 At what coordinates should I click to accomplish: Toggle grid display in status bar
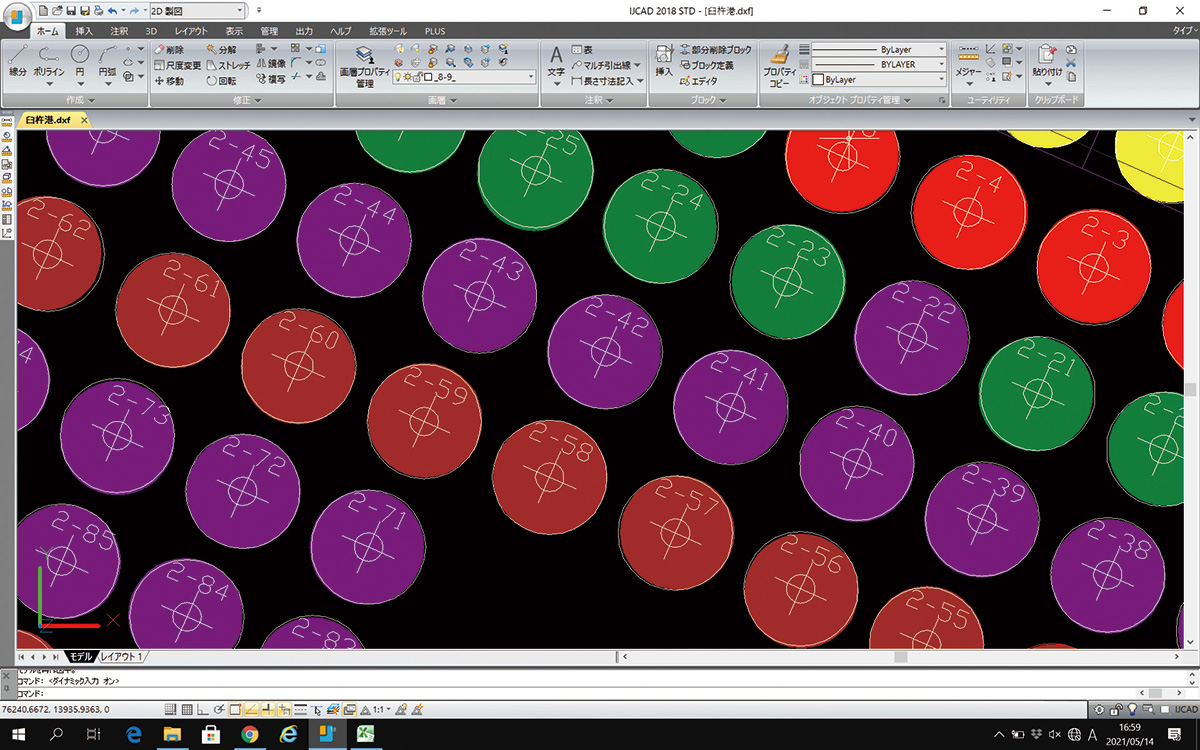(186, 710)
